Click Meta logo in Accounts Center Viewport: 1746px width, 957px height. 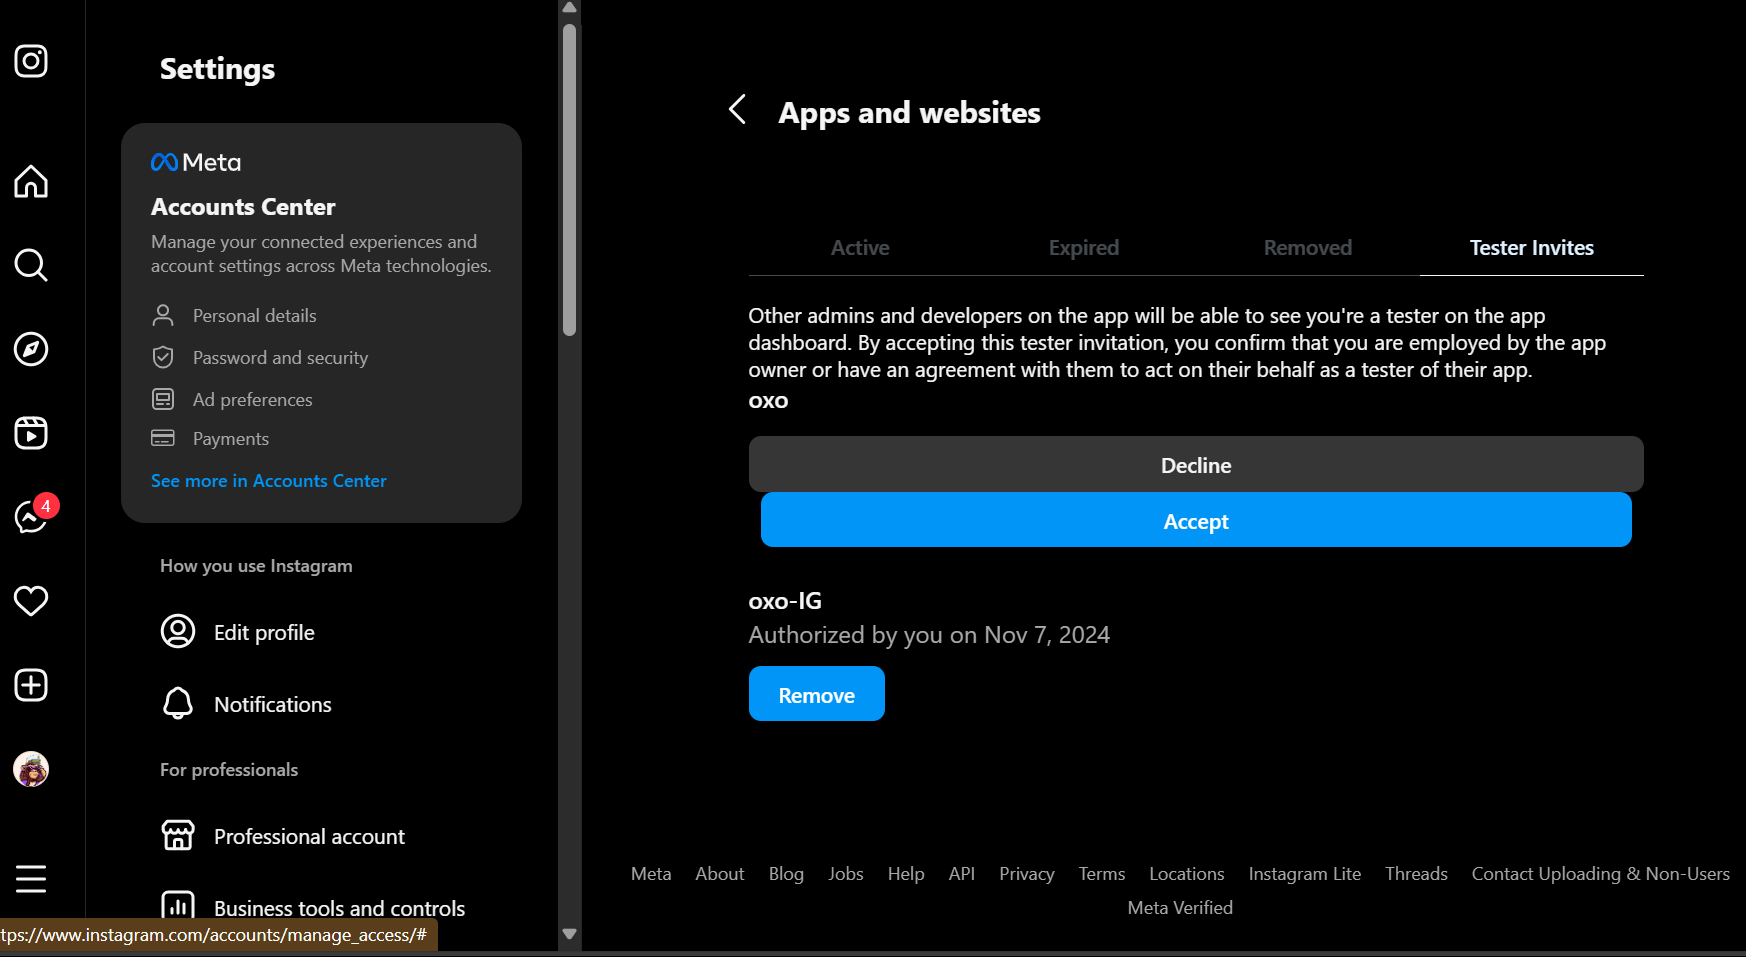click(196, 162)
